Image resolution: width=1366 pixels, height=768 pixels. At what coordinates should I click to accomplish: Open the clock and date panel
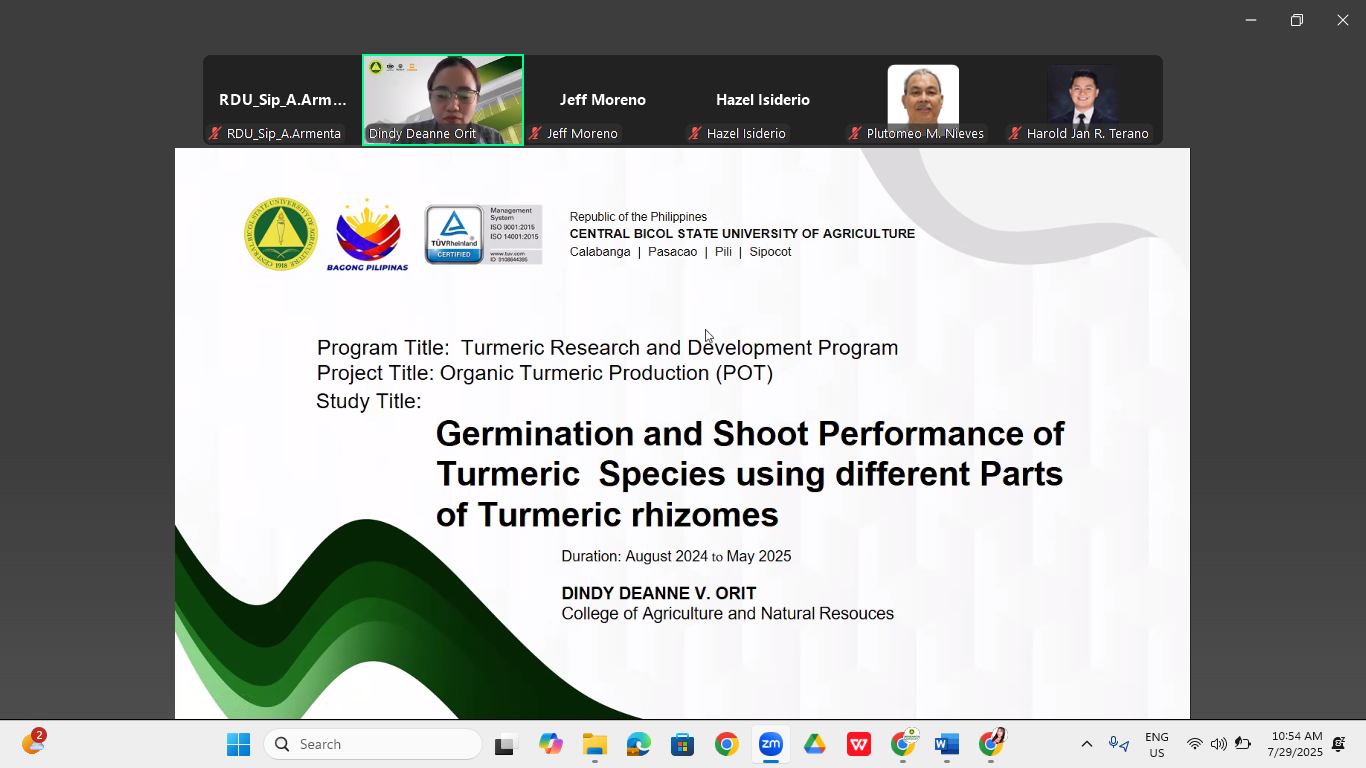point(1295,744)
